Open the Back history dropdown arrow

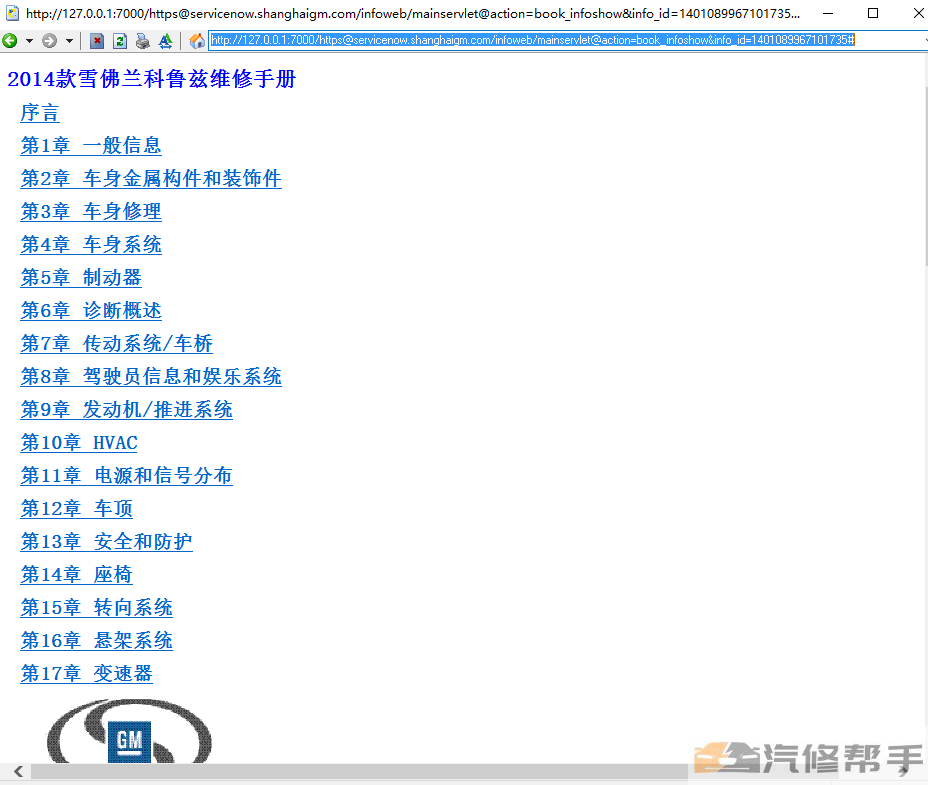29,41
